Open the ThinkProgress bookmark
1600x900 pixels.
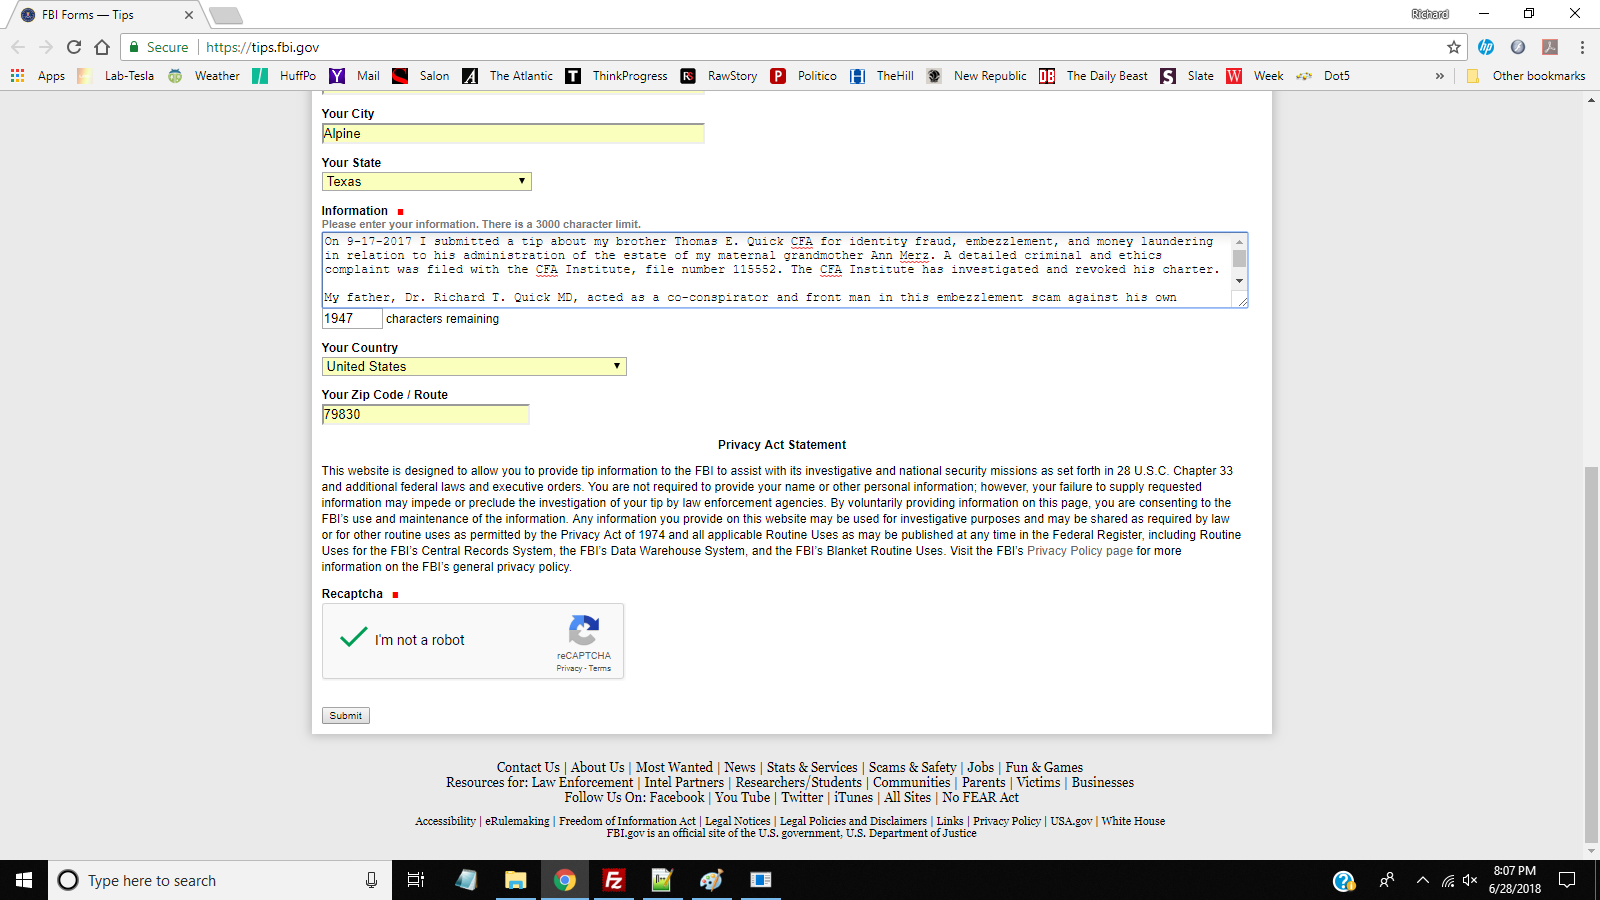click(617, 76)
